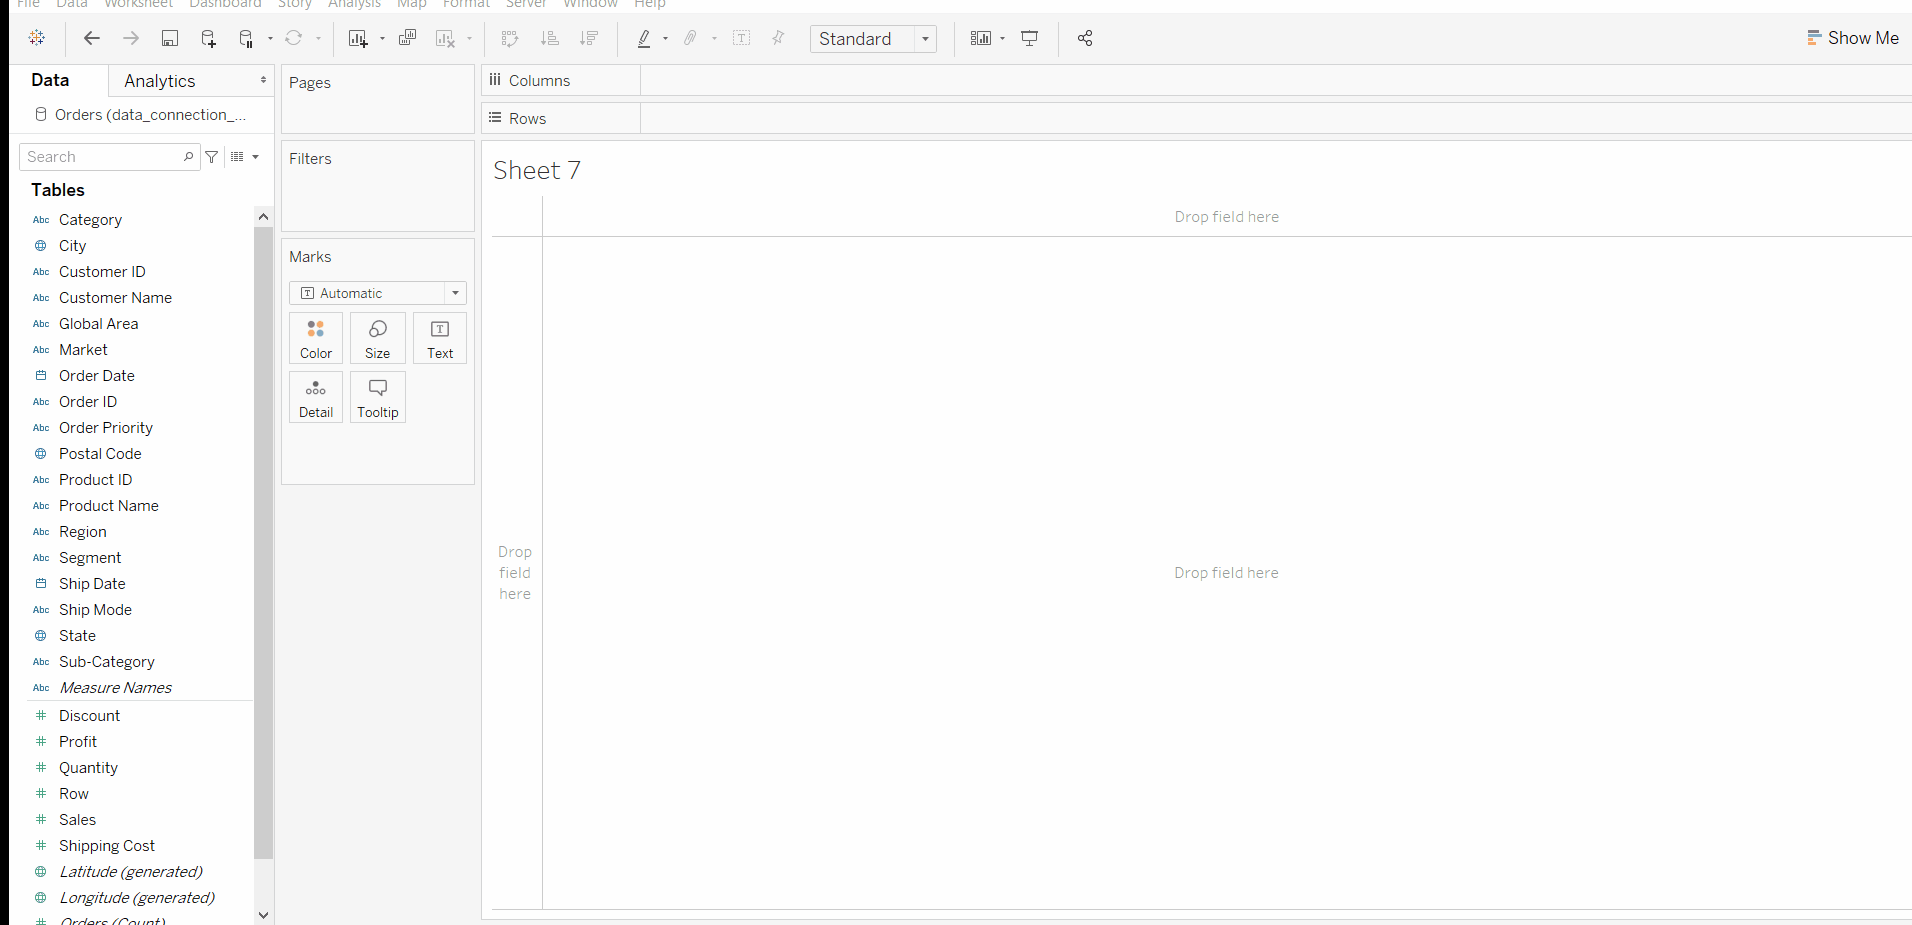
Task: Select the Measure Names field
Action: (x=115, y=688)
